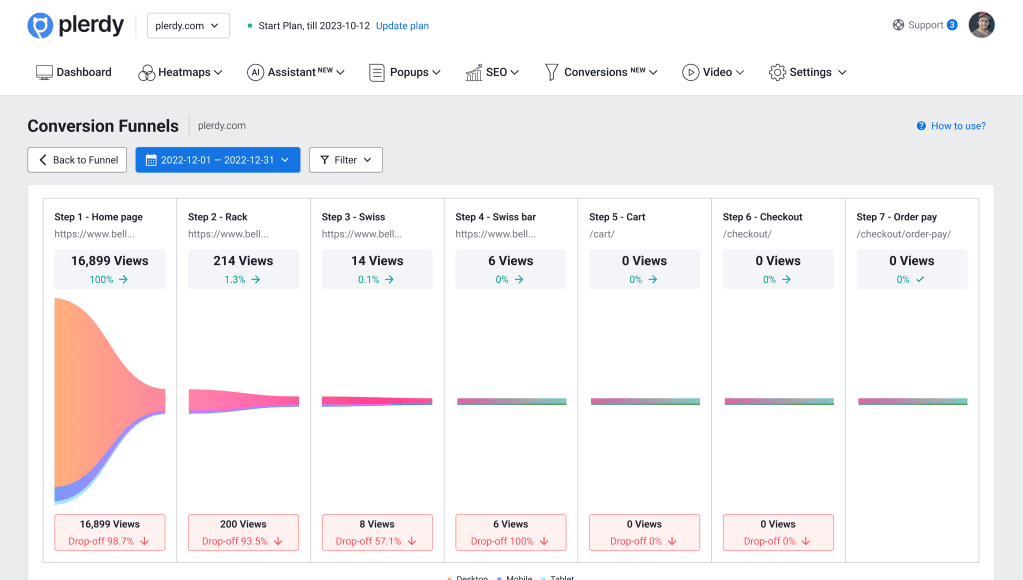Open the Settings gear icon
Image resolution: width=1023 pixels, height=580 pixels.
776,72
